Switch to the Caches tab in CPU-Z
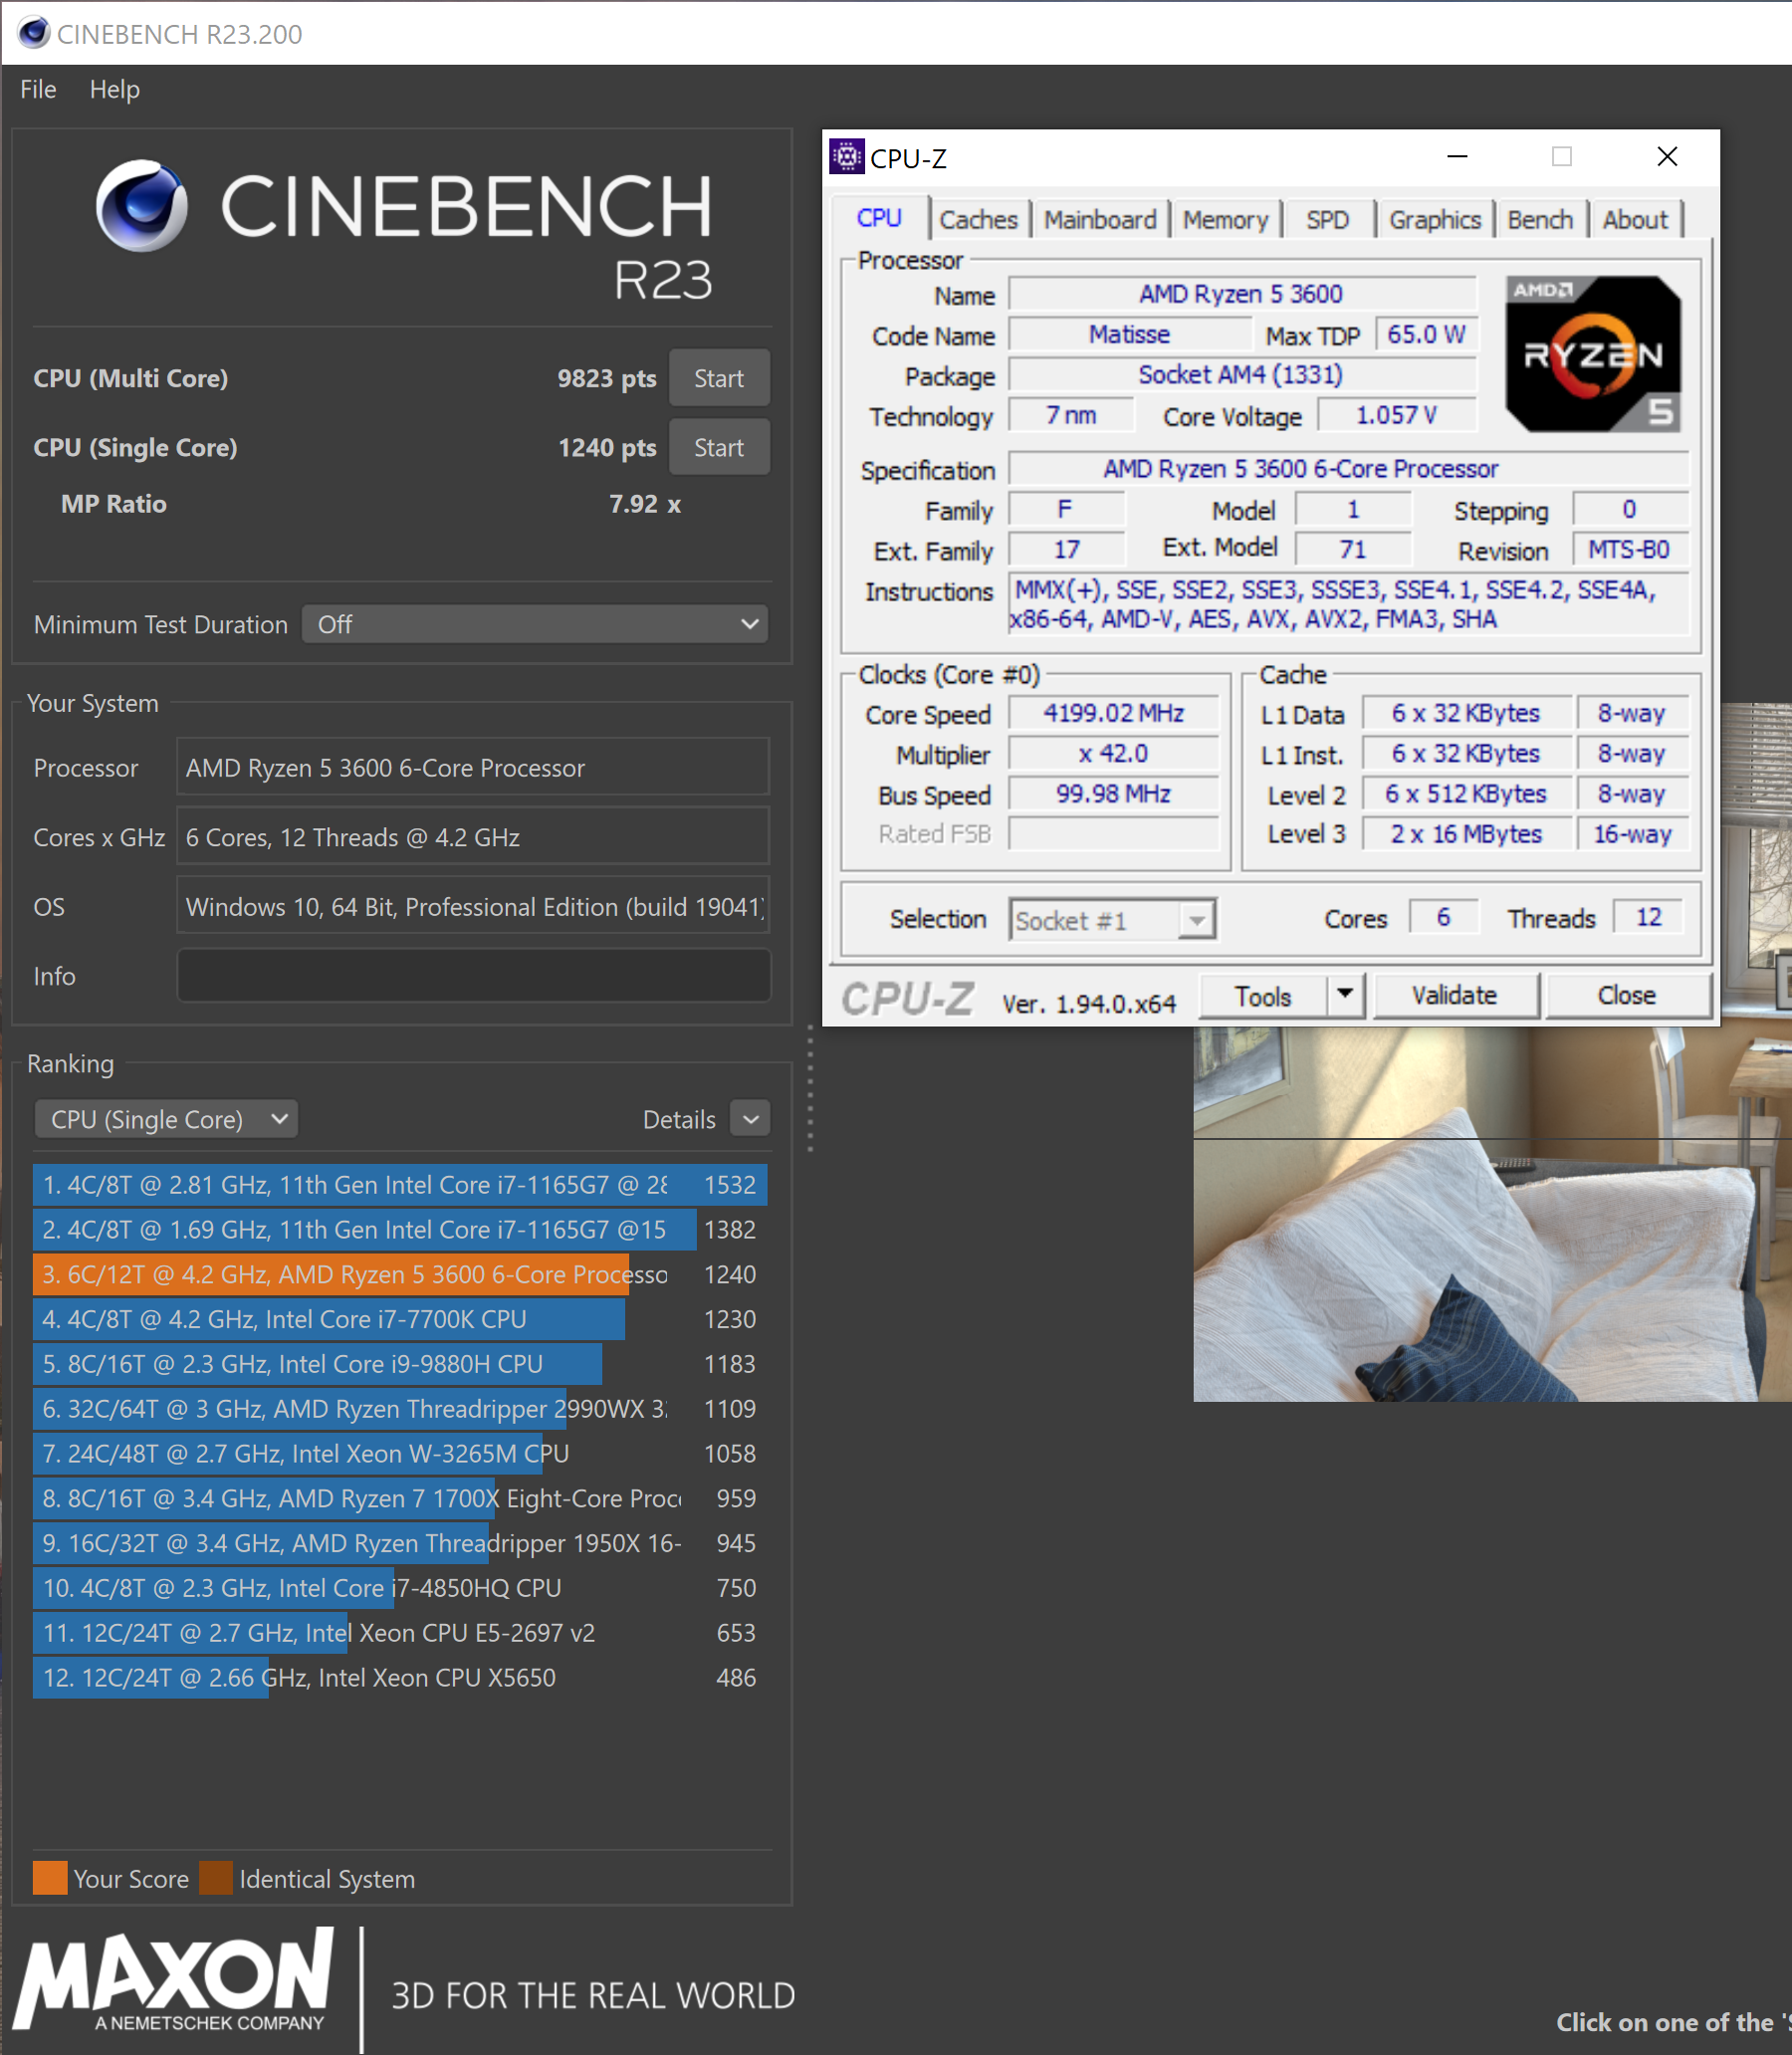Screen dimensions: 1792x2055 pyautogui.click(x=978, y=220)
